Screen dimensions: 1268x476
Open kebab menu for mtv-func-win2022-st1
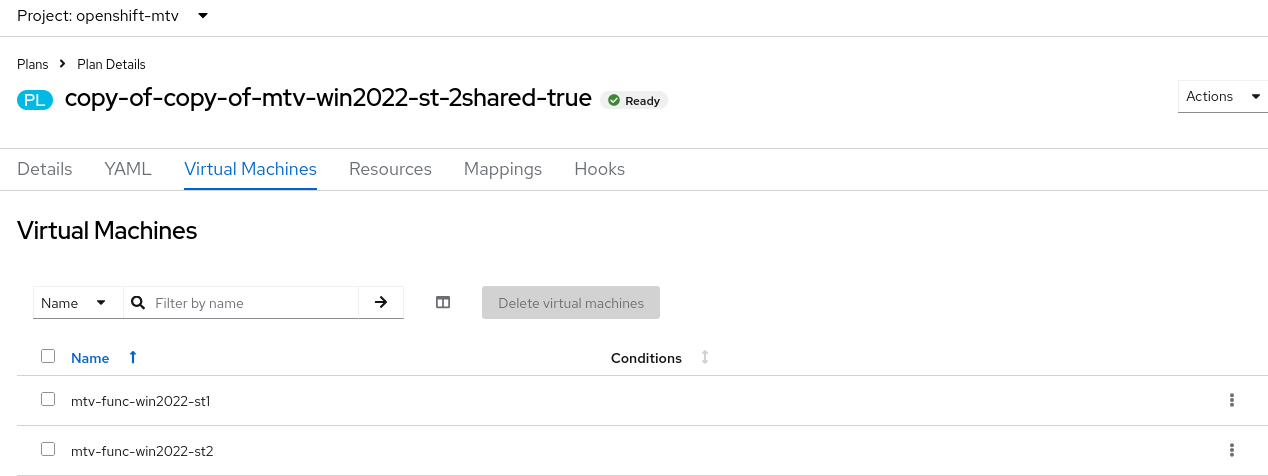click(x=1231, y=401)
